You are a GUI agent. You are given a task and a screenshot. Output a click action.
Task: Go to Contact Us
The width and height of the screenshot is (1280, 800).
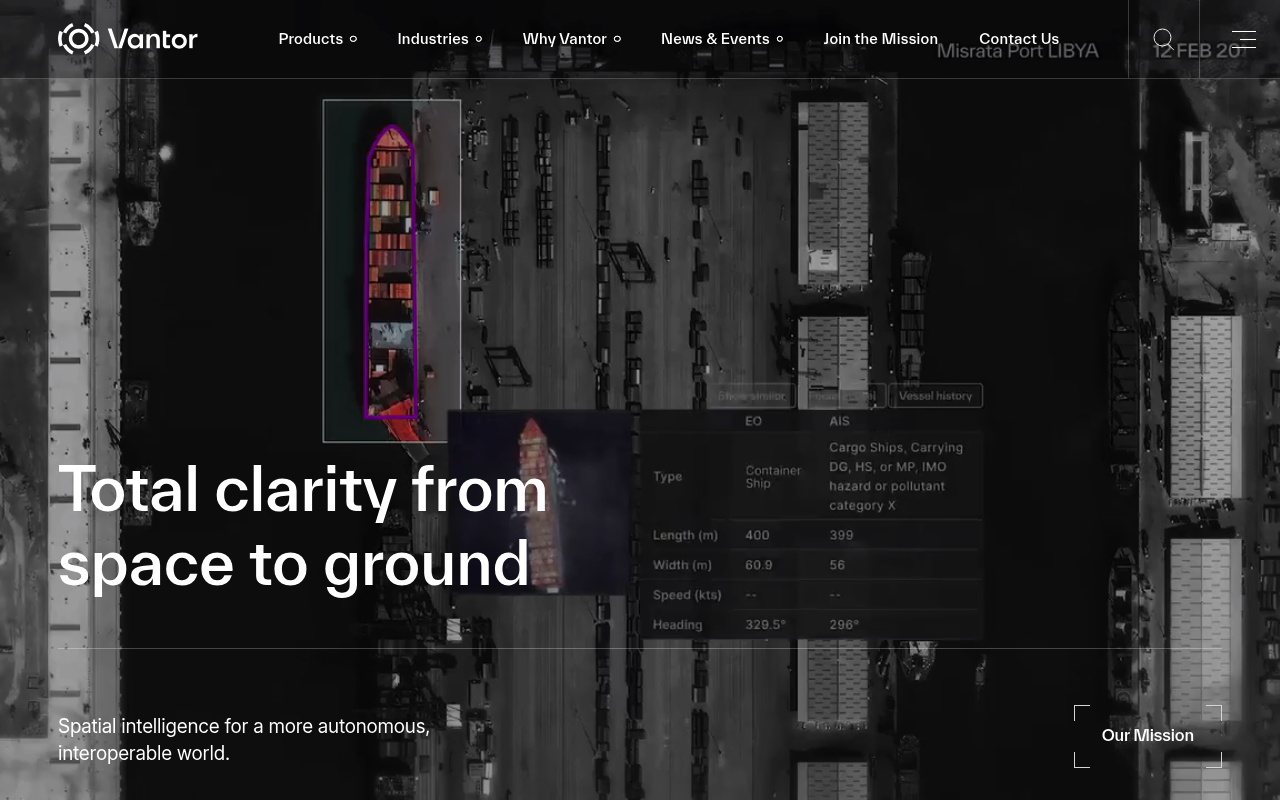point(1019,39)
